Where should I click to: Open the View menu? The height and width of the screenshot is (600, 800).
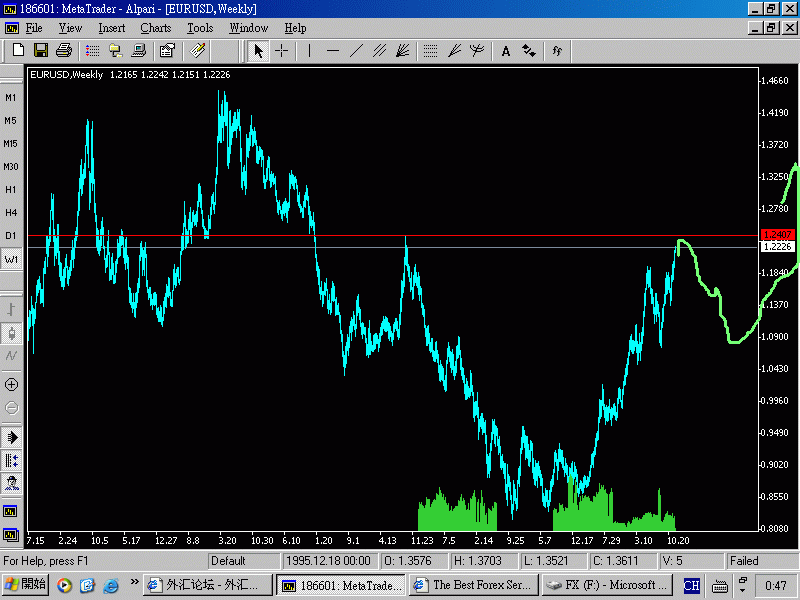[70, 28]
